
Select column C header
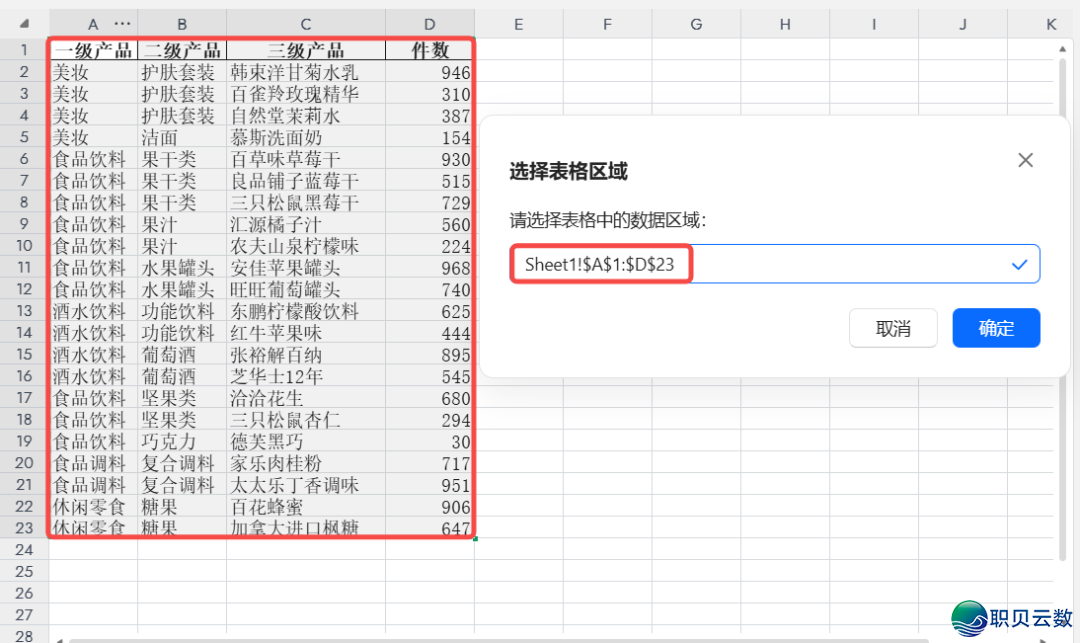(x=306, y=24)
